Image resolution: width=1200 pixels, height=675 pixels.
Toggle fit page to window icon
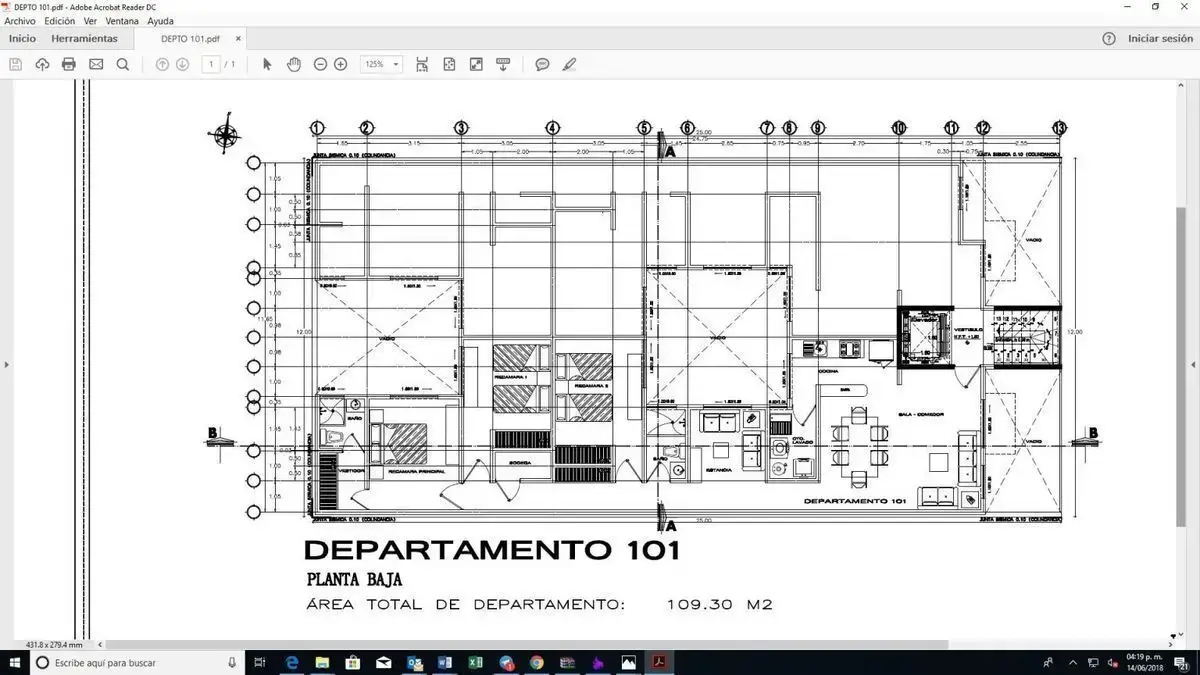coord(449,64)
